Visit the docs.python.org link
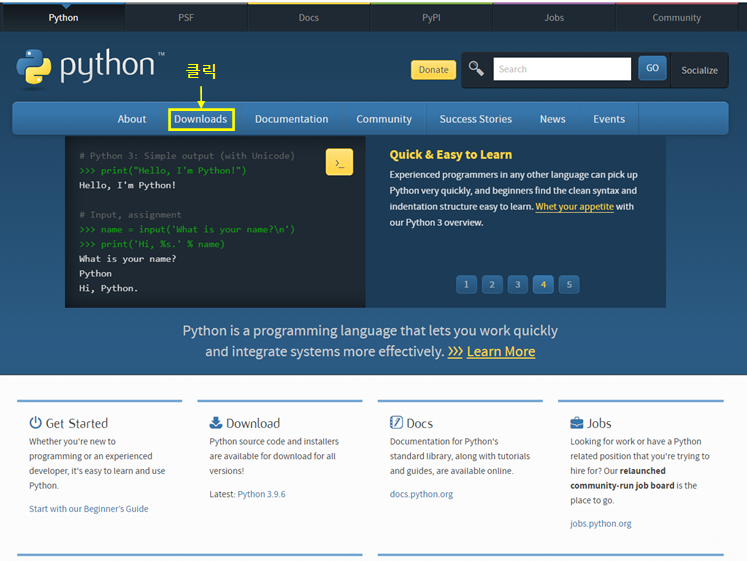 [x=421, y=494]
